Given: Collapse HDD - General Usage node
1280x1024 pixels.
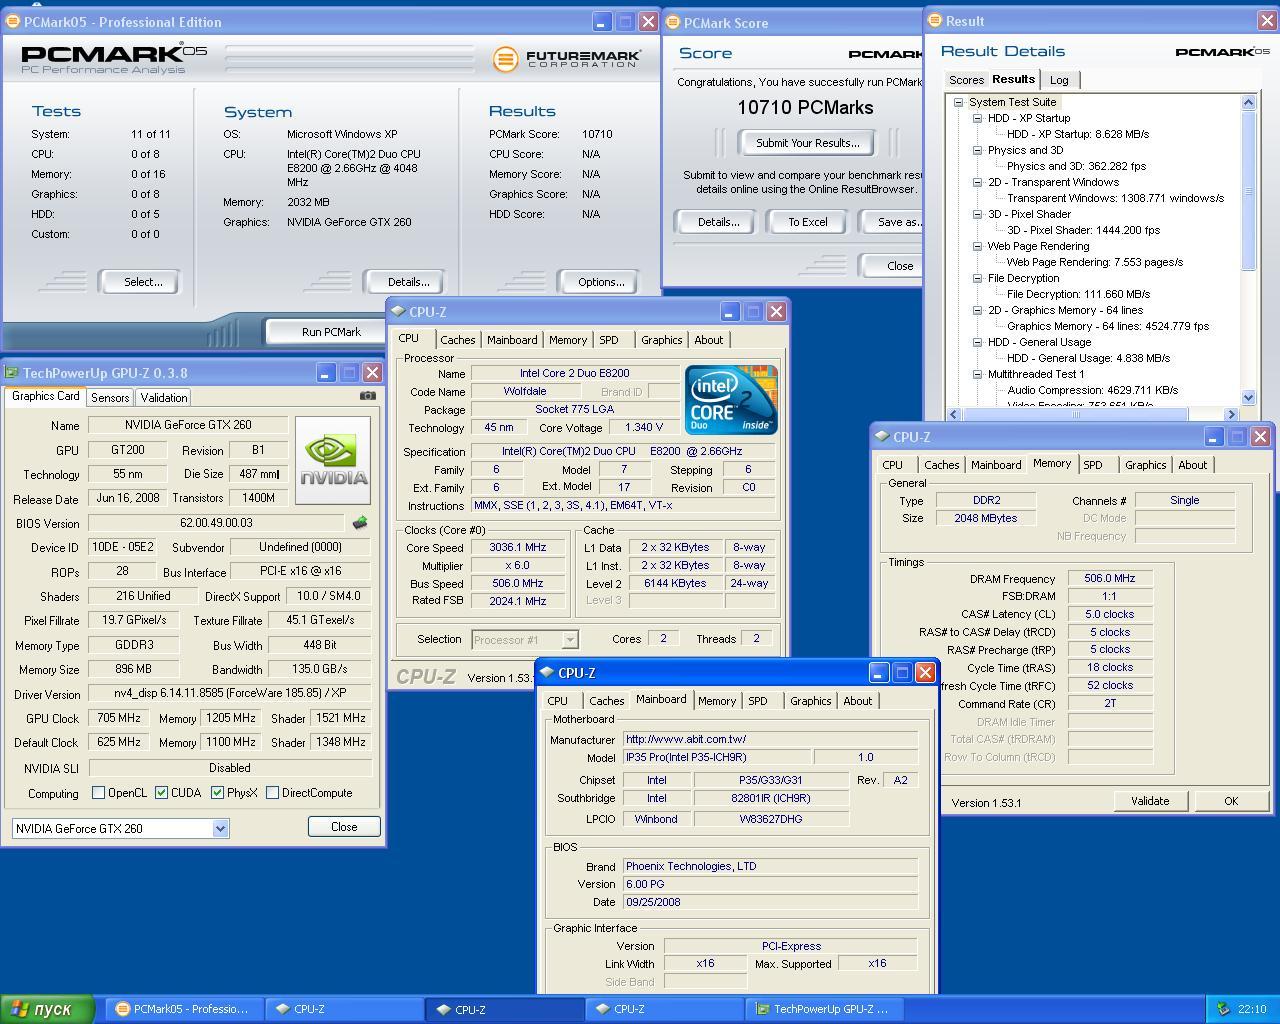Looking at the screenshot, I should [x=977, y=342].
